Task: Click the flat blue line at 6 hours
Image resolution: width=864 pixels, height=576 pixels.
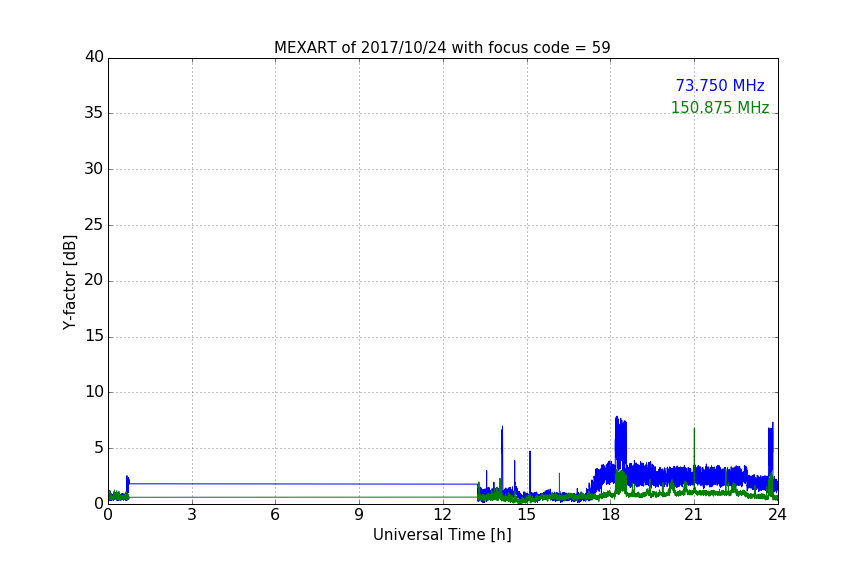Action: [x=275, y=484]
